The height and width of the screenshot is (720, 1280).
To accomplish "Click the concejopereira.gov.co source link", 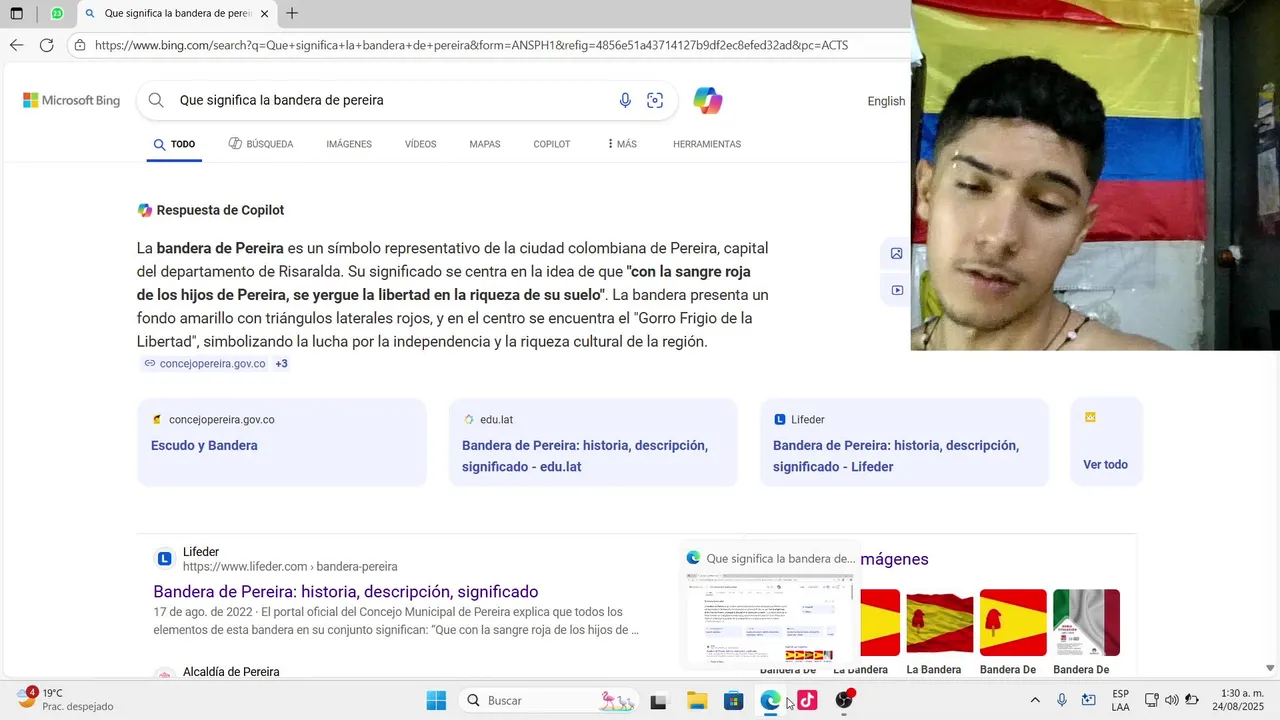I will tap(205, 364).
